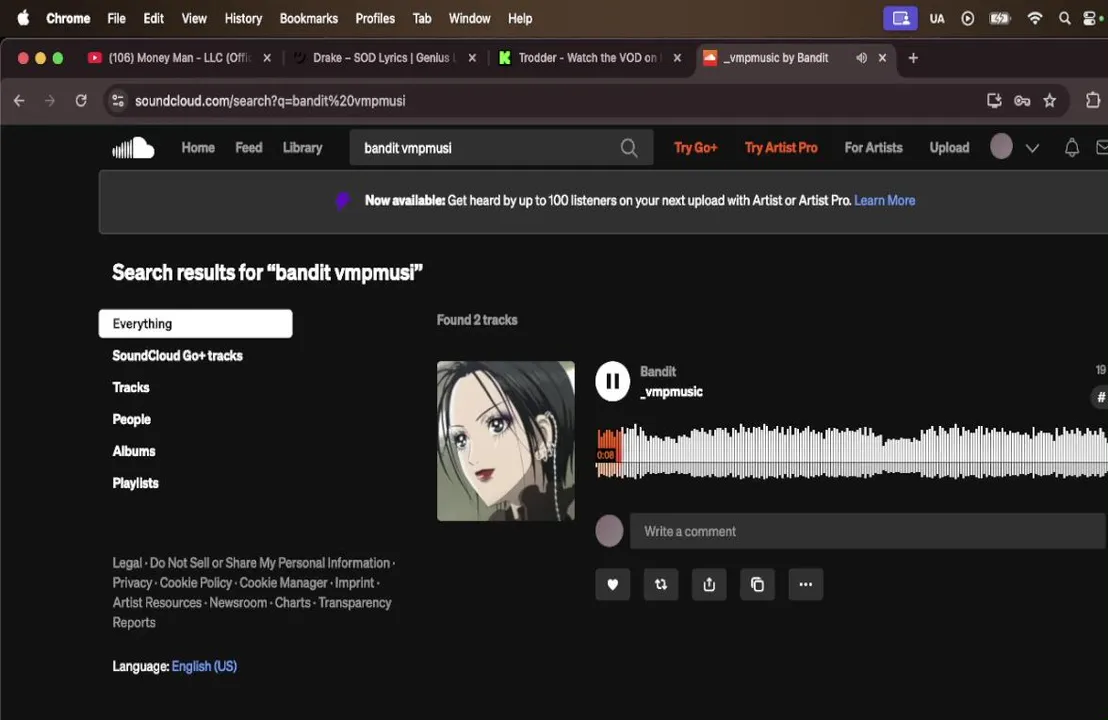Screen dimensions: 1108x720
Task: Copy the track link icon
Action: tap(757, 584)
